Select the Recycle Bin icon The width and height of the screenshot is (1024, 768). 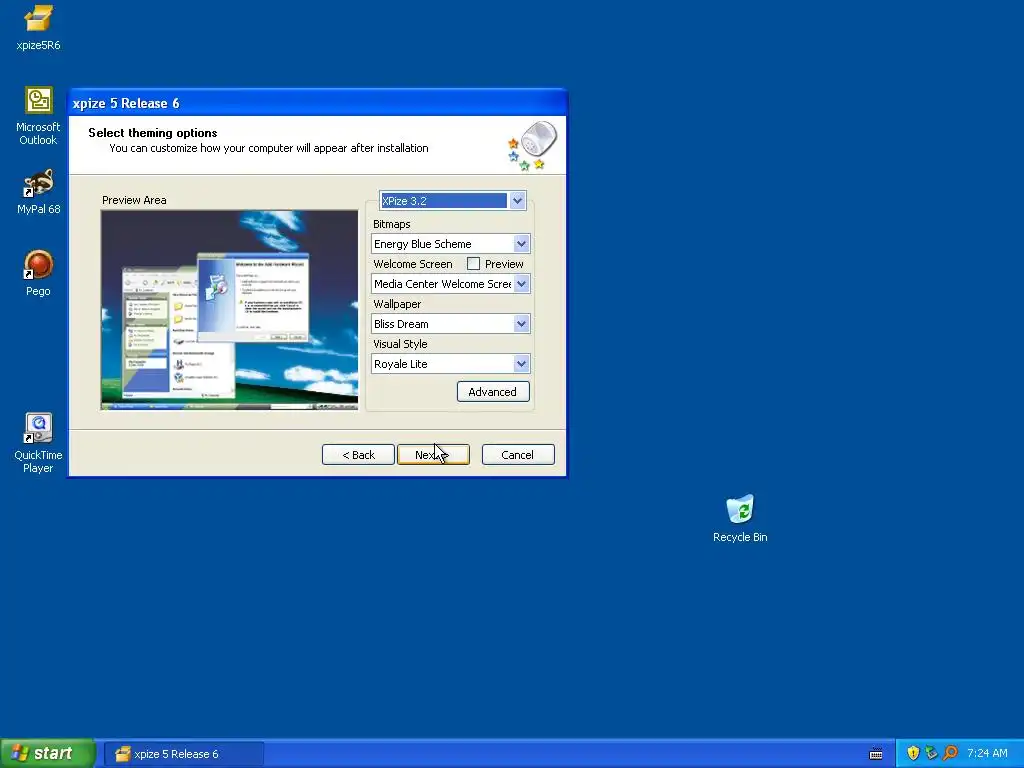click(x=740, y=519)
